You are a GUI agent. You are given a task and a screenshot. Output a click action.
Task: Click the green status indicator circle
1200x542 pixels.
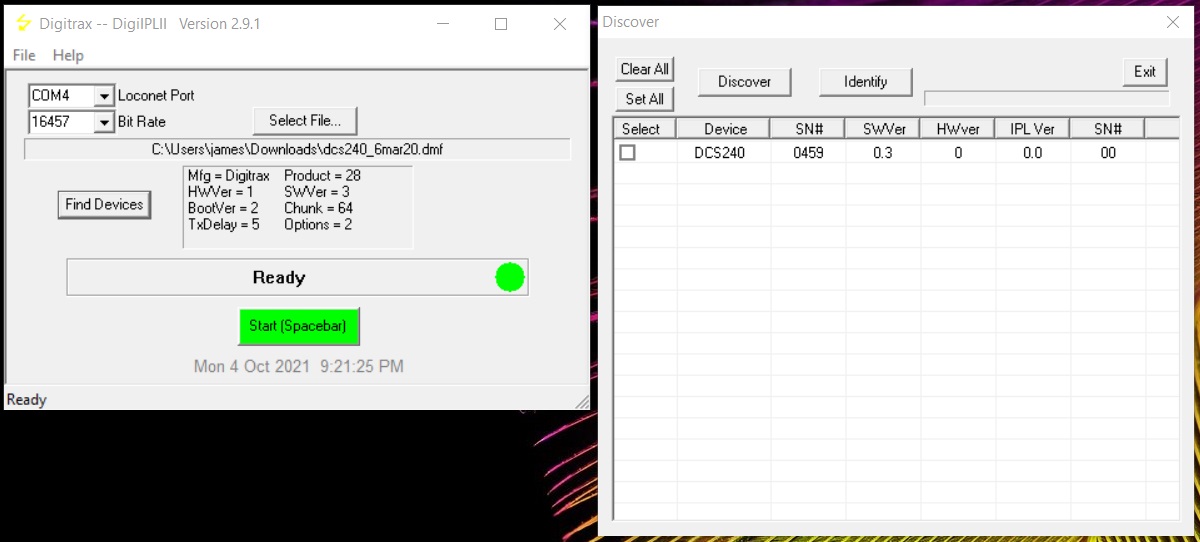(x=510, y=277)
